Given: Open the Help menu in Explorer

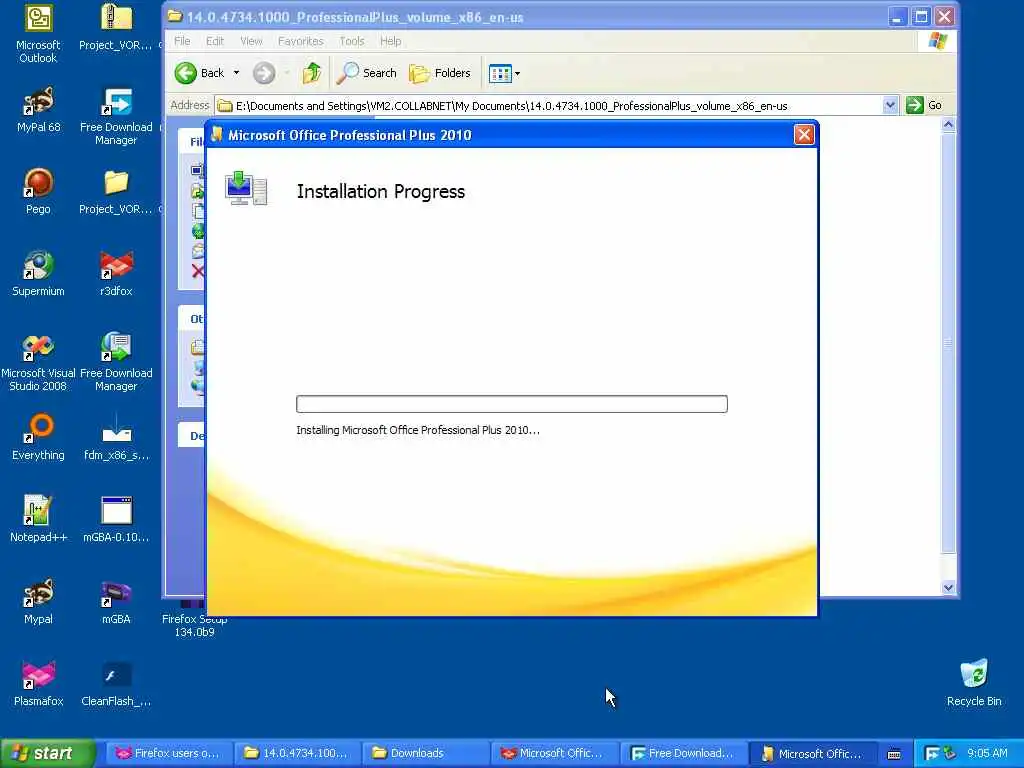Looking at the screenshot, I should click(391, 41).
